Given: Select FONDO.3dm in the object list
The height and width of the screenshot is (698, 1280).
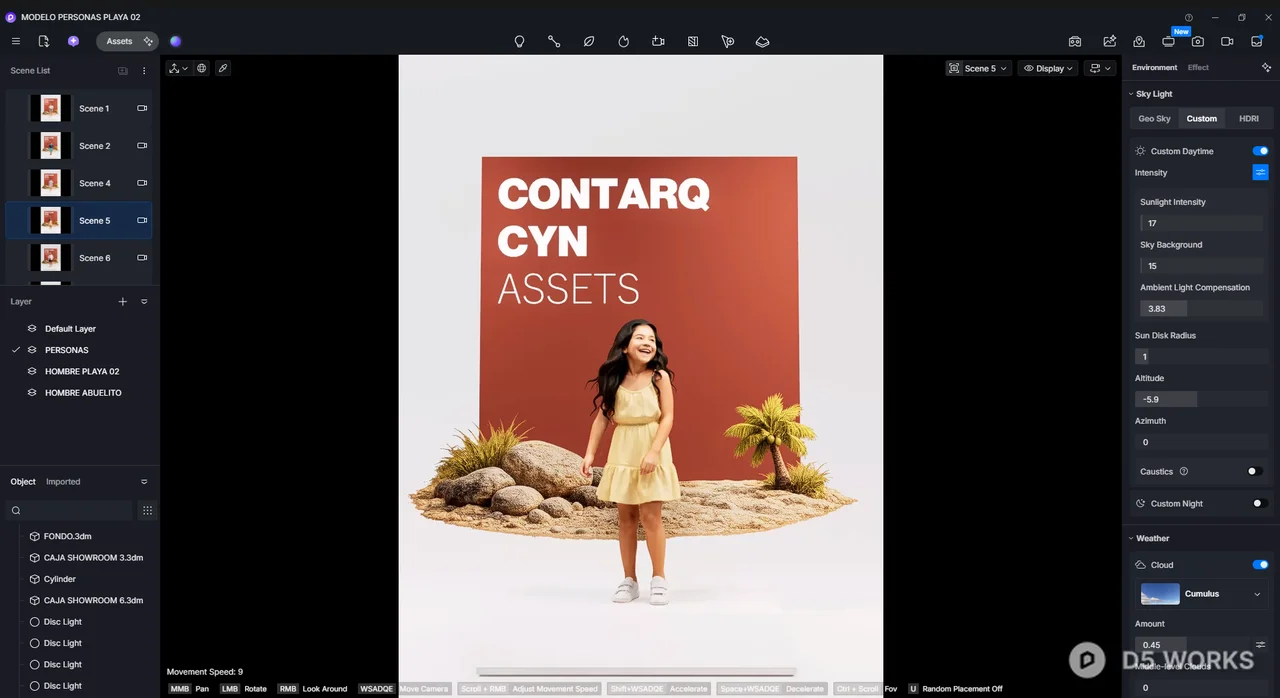Looking at the screenshot, I should pyautogui.click(x=68, y=537).
